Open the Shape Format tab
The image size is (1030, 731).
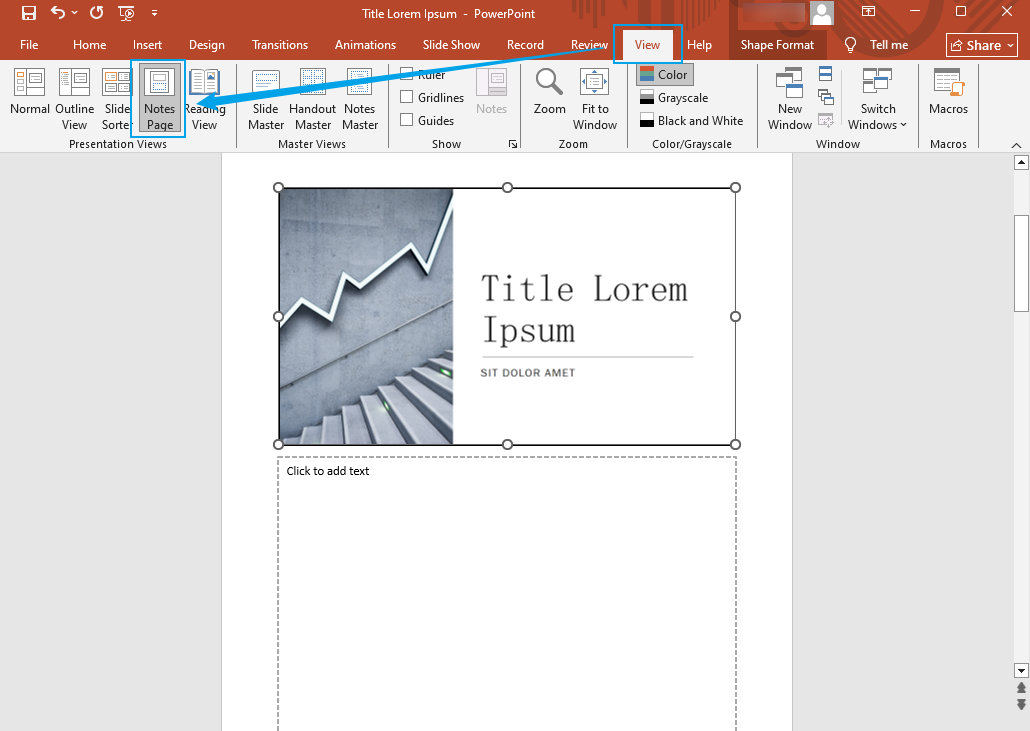click(x=778, y=45)
